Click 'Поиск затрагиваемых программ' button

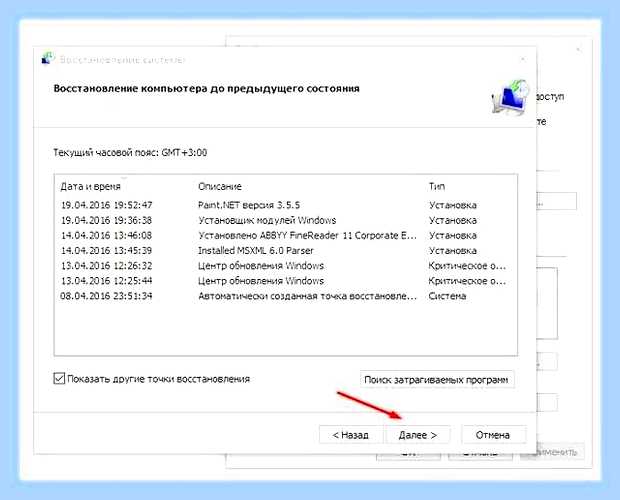point(437,380)
